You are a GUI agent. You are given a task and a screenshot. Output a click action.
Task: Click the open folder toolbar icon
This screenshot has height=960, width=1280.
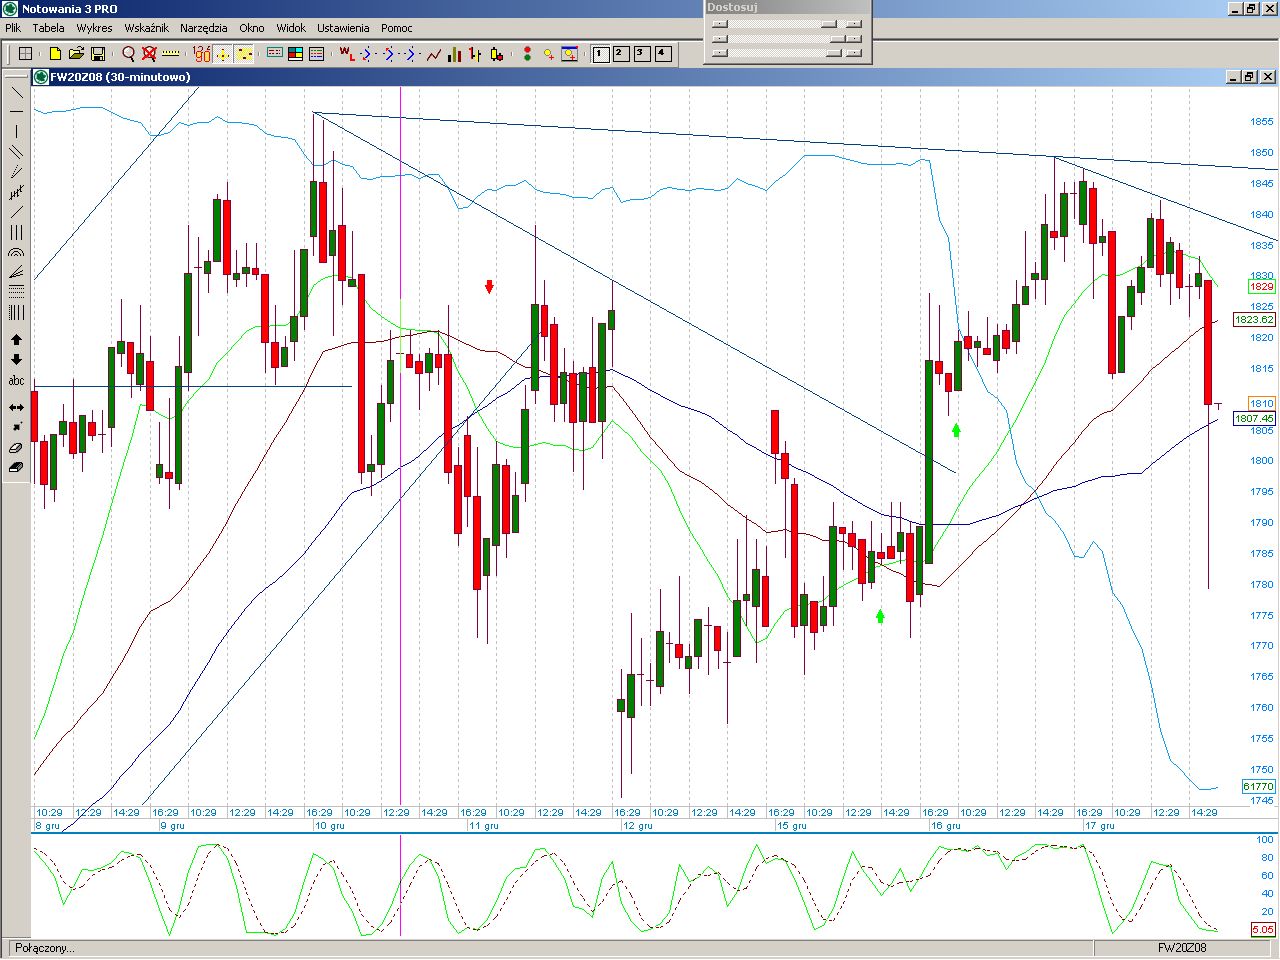coord(76,54)
